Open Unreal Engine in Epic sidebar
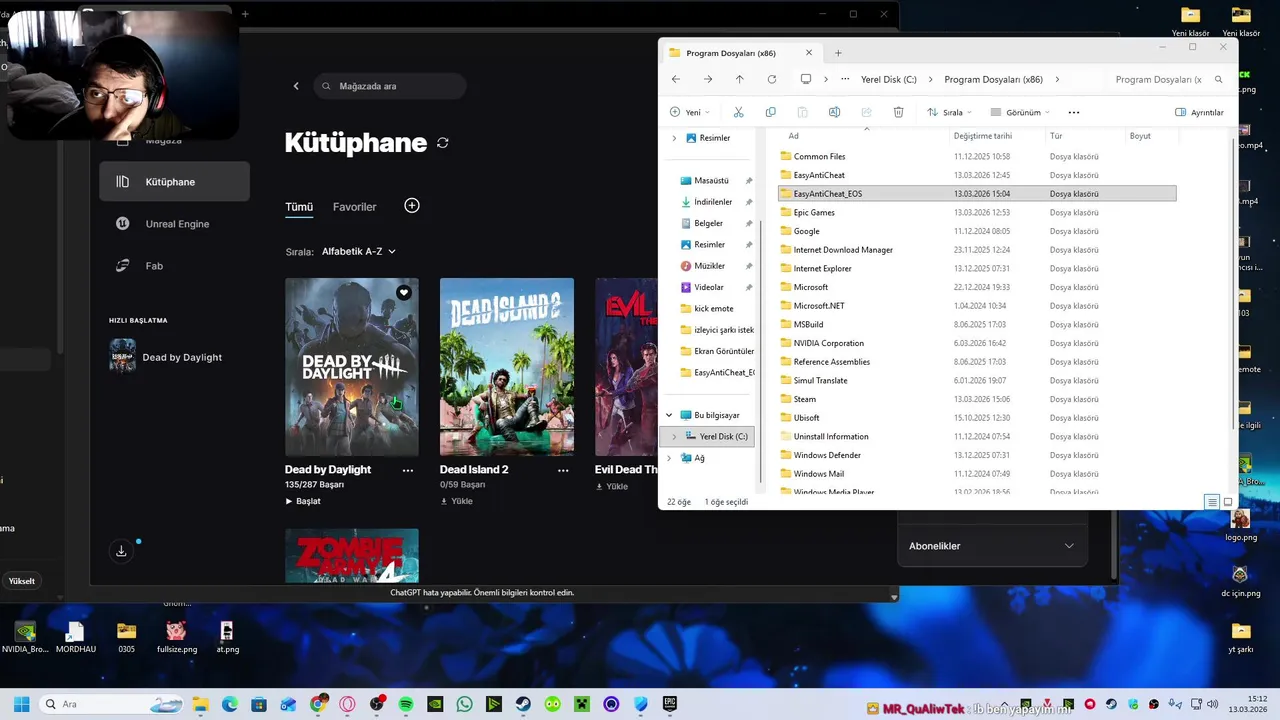The image size is (1280, 720). 174,224
